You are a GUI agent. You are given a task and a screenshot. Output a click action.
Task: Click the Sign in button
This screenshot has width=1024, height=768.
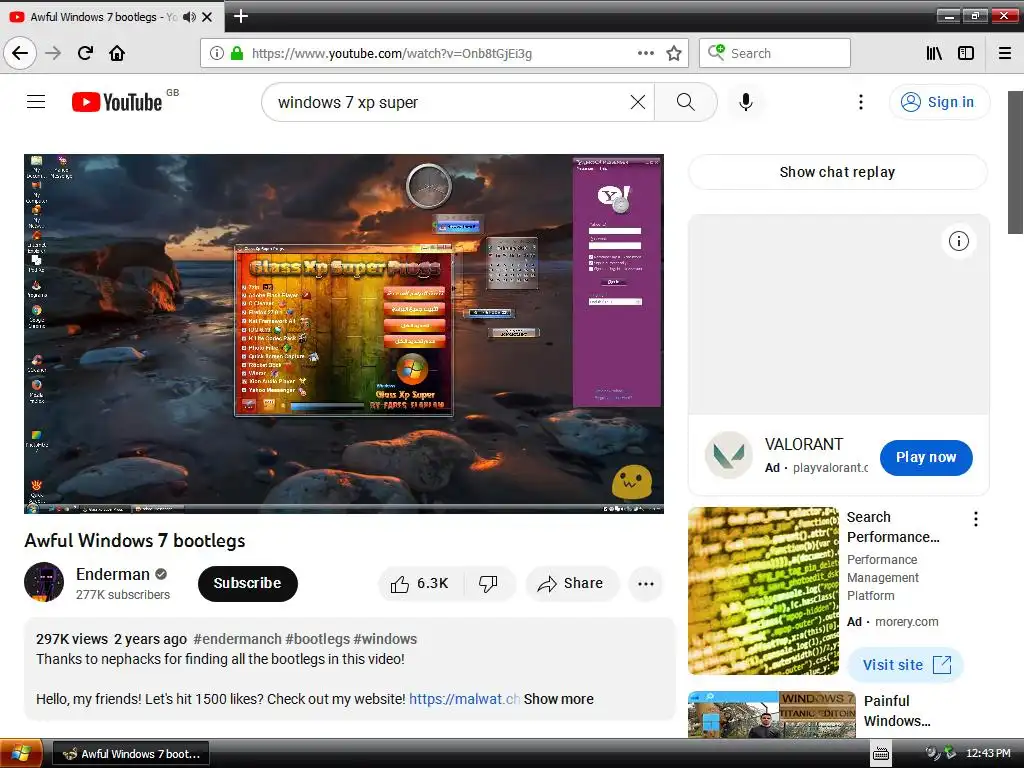[939, 102]
